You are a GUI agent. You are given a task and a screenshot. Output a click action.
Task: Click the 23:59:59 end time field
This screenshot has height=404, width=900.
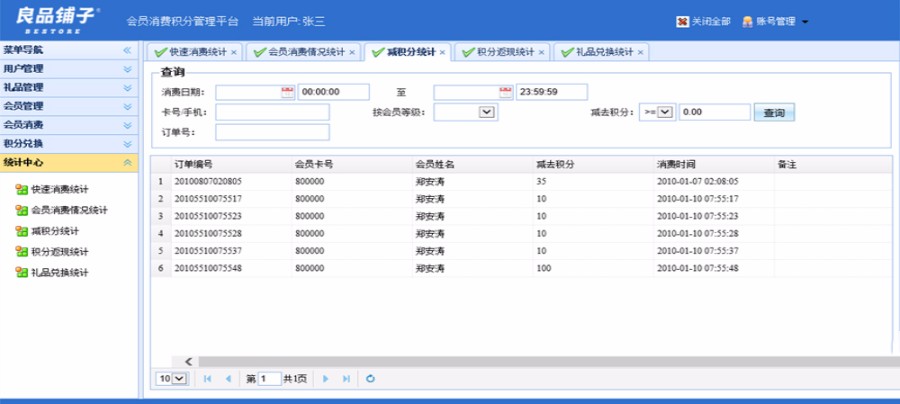pyautogui.click(x=552, y=92)
